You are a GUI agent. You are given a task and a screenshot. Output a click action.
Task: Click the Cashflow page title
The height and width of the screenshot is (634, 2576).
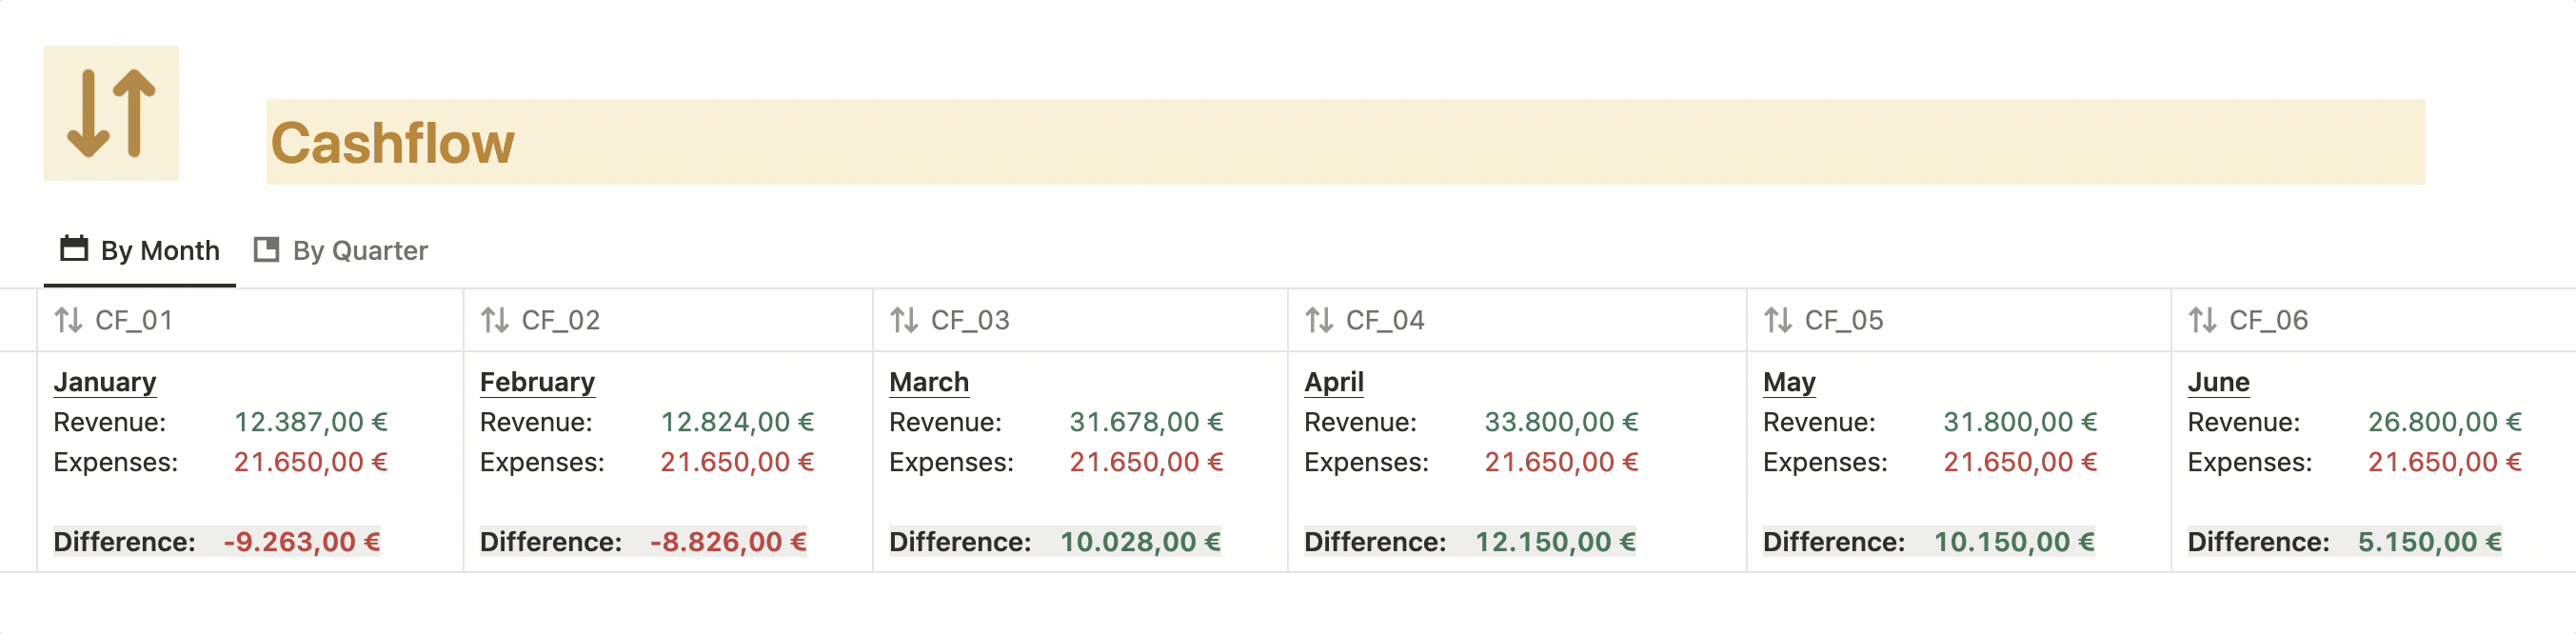pyautogui.click(x=392, y=143)
